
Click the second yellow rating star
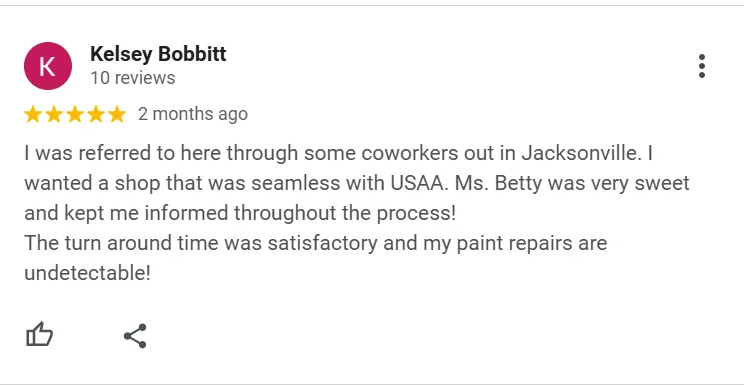54,114
